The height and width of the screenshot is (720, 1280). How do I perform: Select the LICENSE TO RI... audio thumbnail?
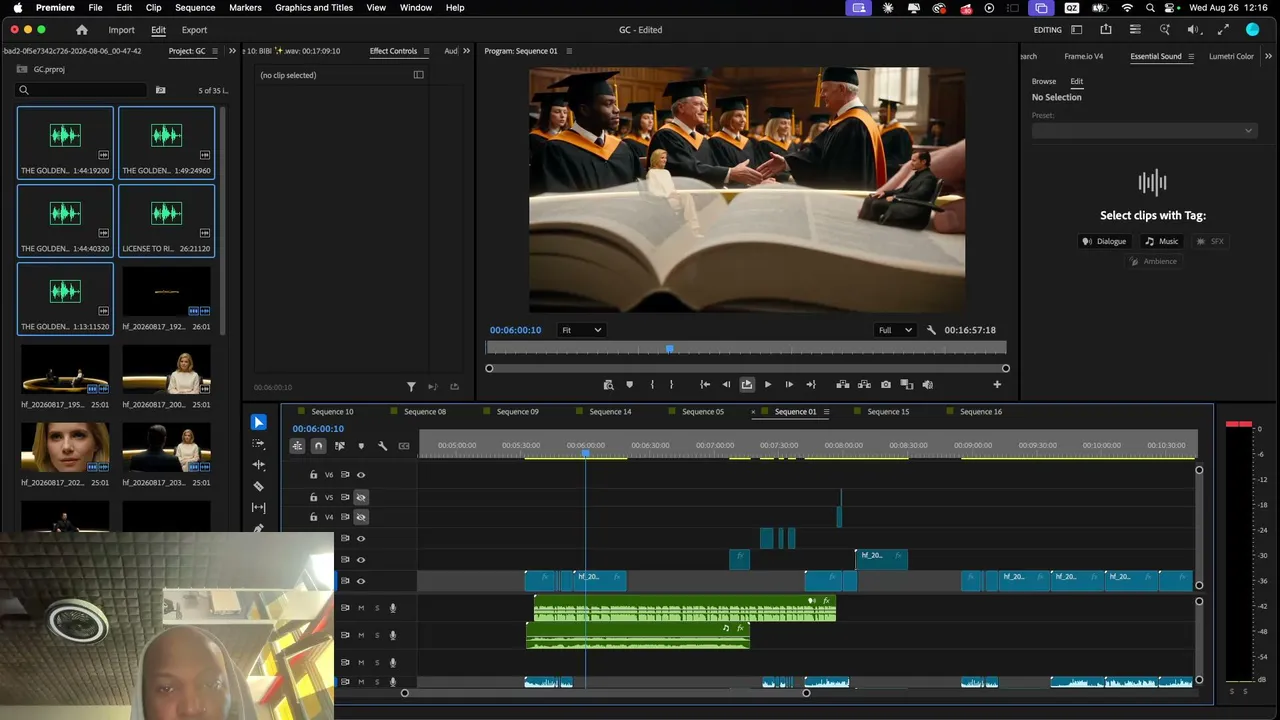[x=166, y=220]
